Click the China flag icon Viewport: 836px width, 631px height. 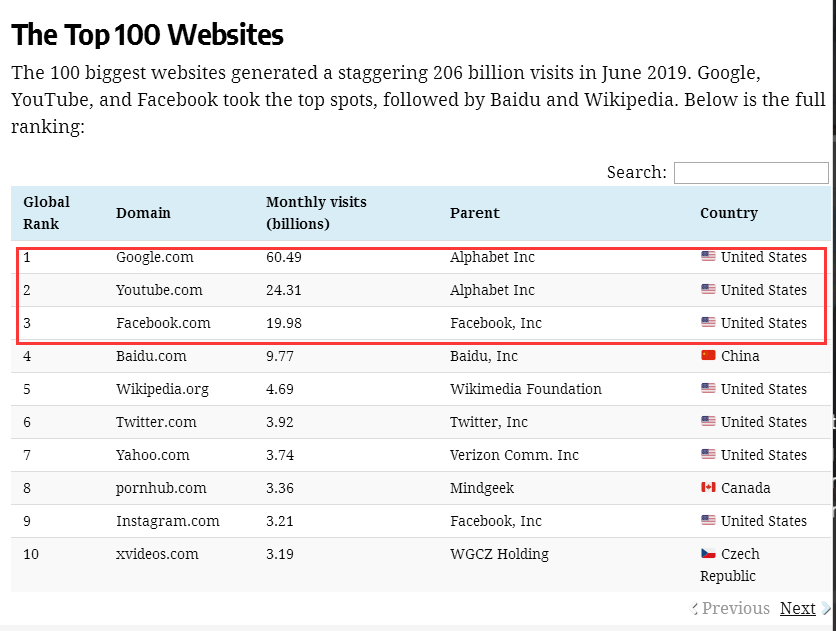click(x=708, y=355)
